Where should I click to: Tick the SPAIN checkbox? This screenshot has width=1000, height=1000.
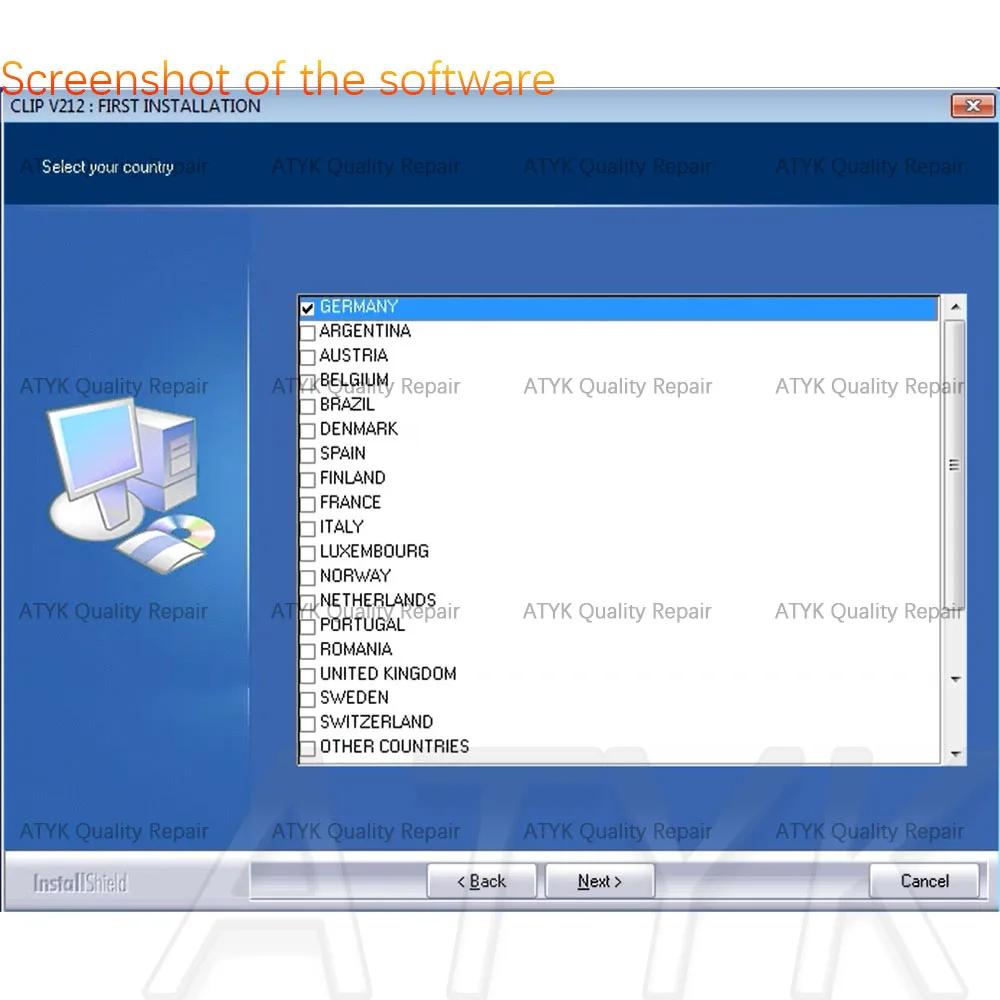(307, 455)
